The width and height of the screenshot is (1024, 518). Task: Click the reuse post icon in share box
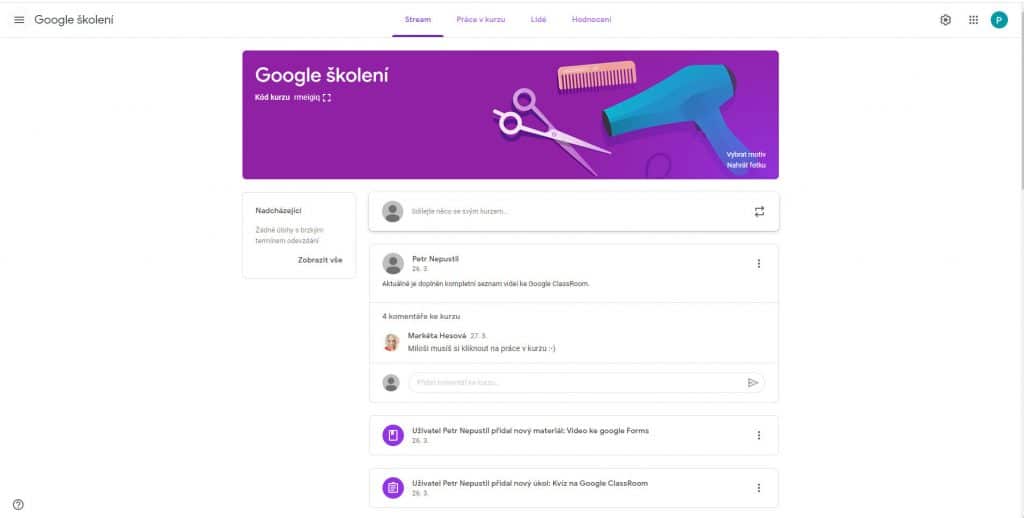[759, 212]
